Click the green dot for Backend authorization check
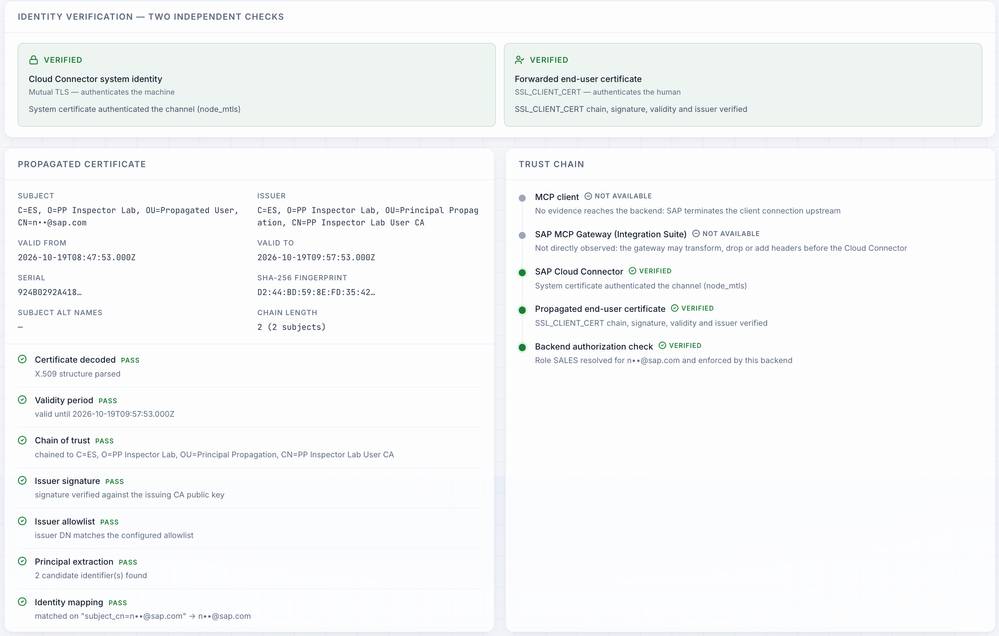Image resolution: width=999 pixels, height=636 pixels. 522,347
